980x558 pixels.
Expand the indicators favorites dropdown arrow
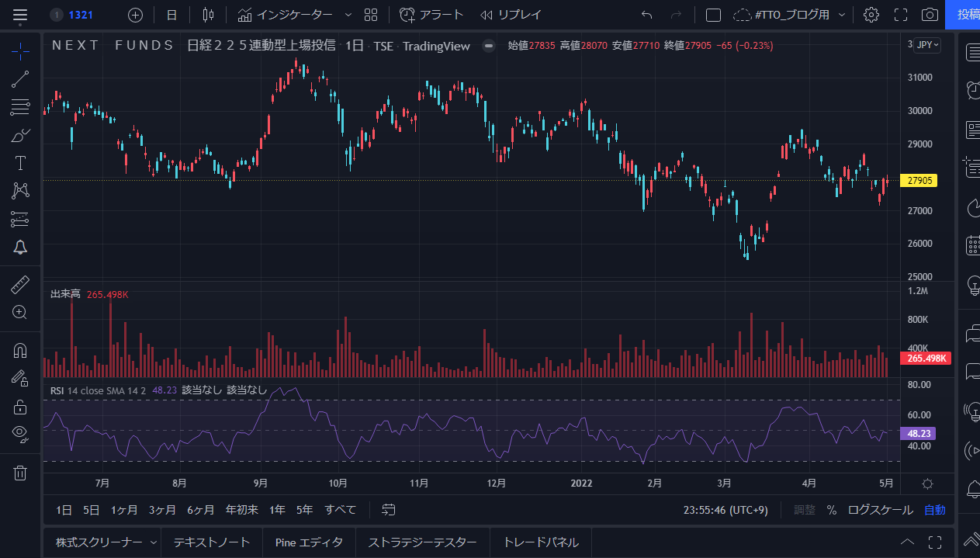348,15
